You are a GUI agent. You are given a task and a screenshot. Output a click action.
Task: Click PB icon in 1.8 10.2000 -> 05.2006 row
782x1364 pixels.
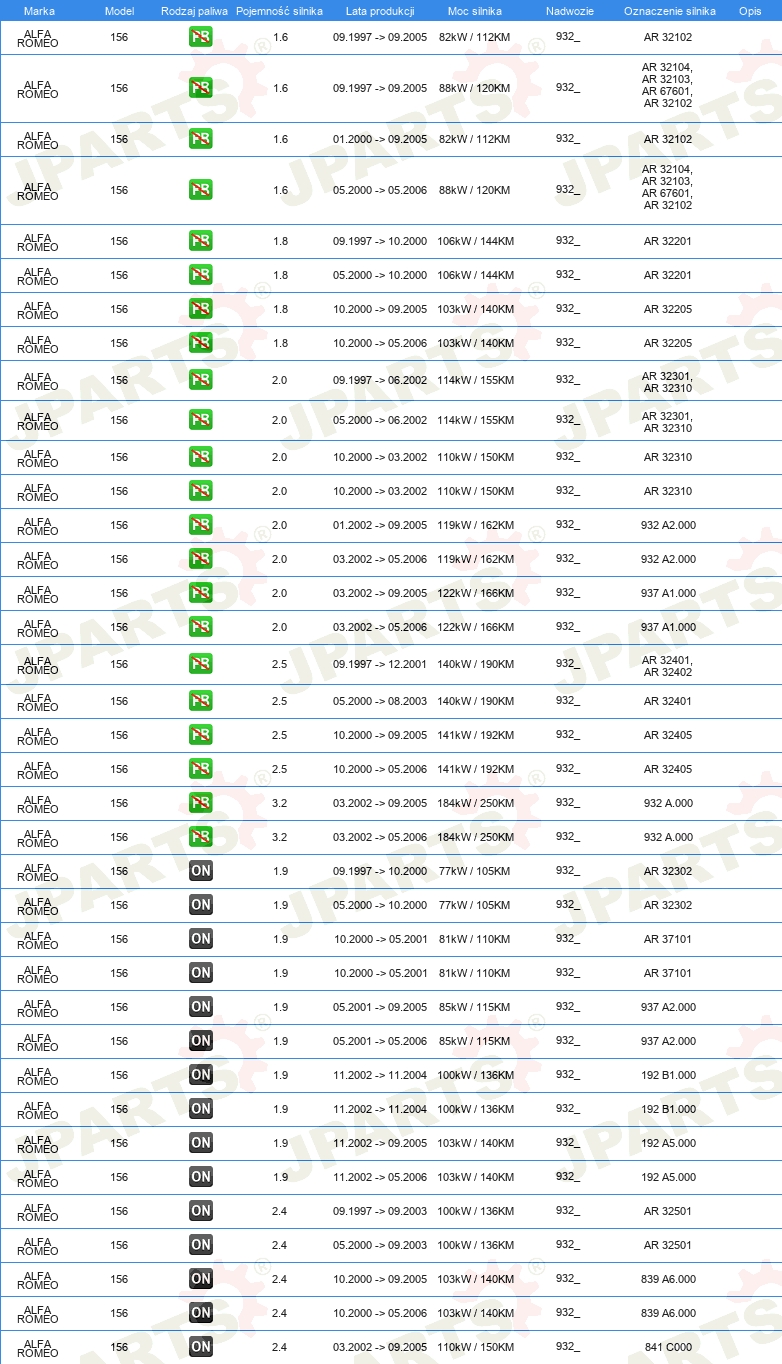pos(201,343)
